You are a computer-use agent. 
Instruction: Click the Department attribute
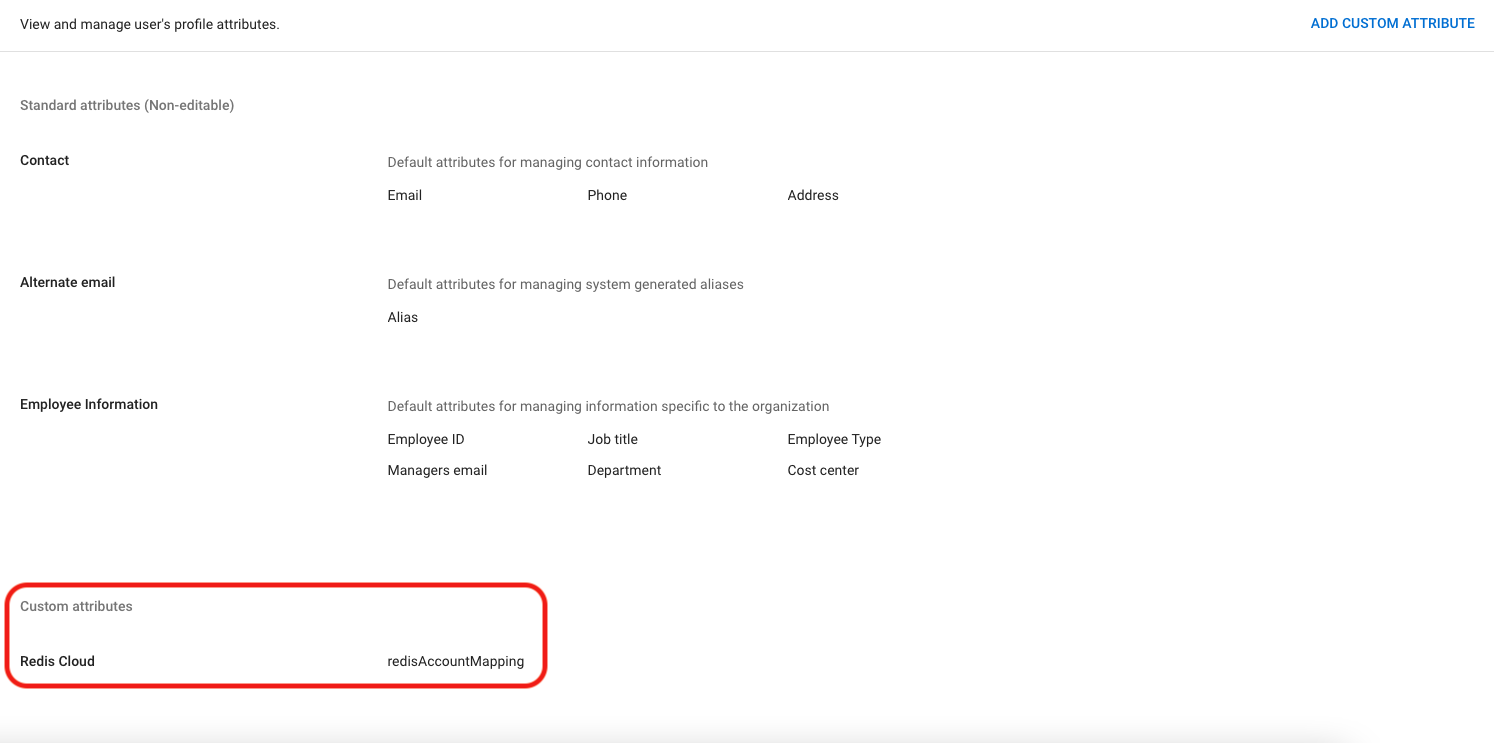tap(624, 470)
